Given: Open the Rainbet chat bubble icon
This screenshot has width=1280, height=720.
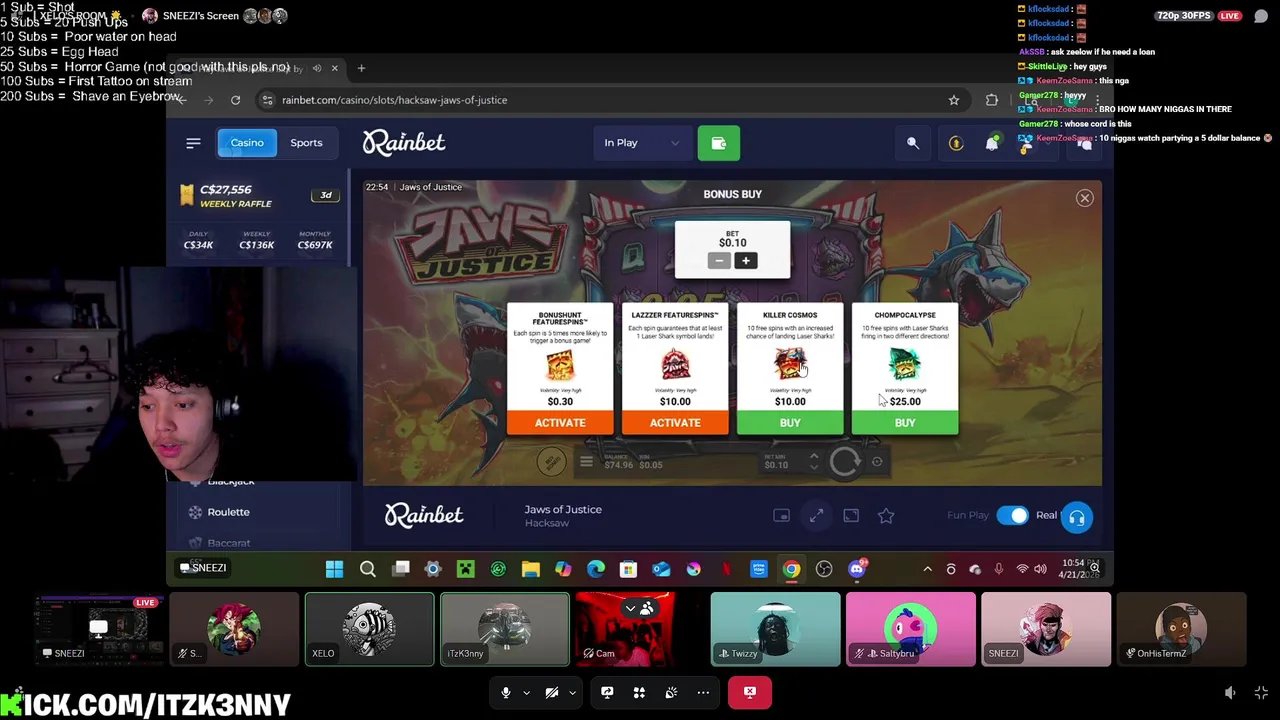Looking at the screenshot, I should [x=1085, y=144].
